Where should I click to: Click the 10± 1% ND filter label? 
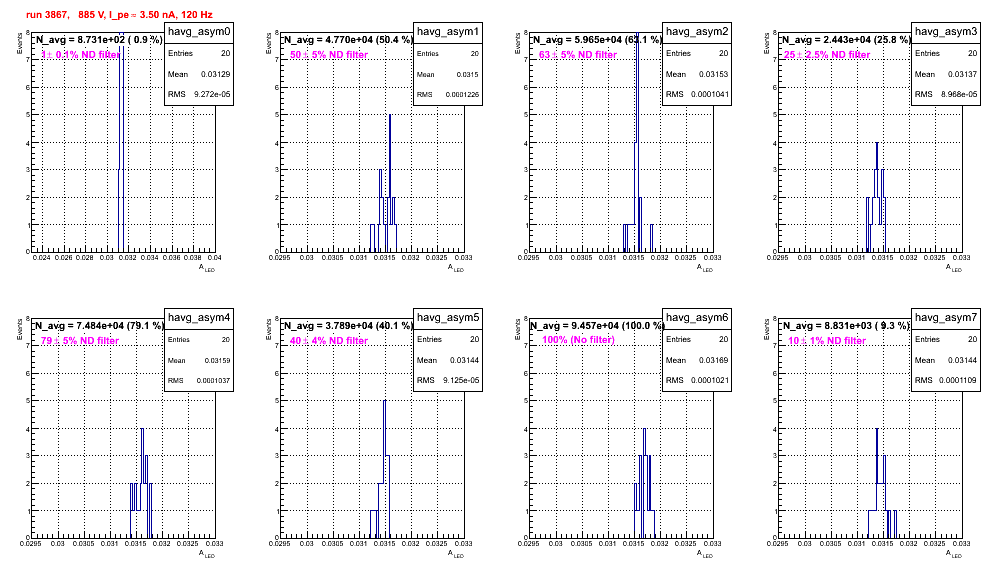tap(827, 341)
